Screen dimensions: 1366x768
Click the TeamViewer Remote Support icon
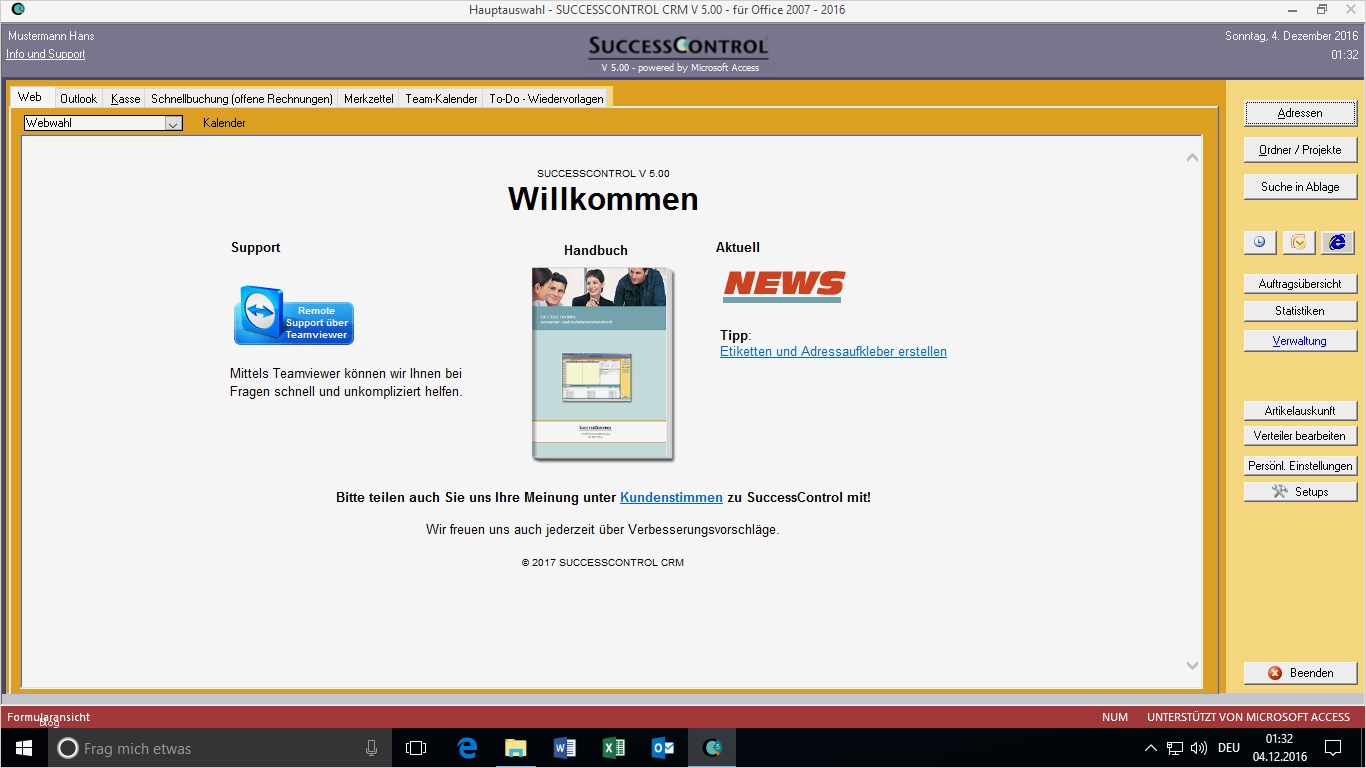click(294, 315)
